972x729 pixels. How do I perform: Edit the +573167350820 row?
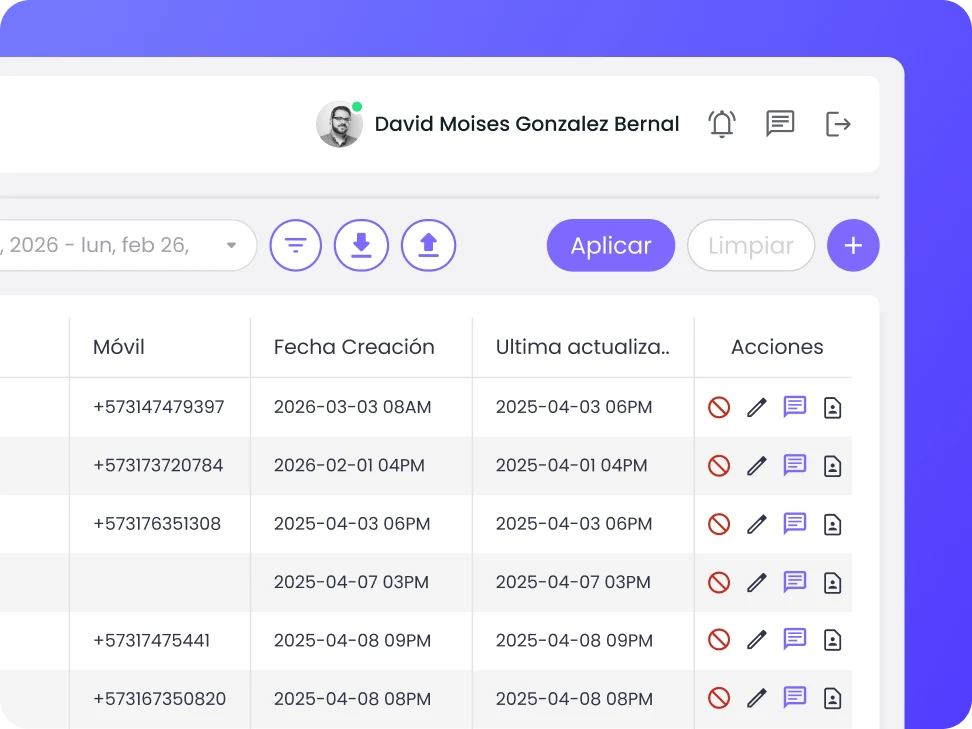(757, 698)
